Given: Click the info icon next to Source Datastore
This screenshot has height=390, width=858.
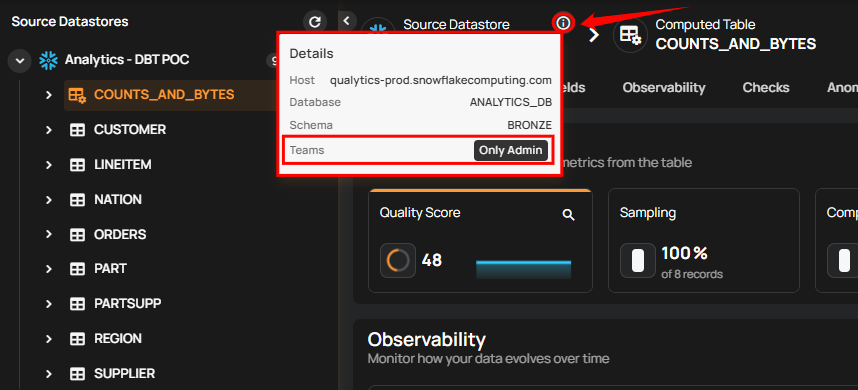Looking at the screenshot, I should [x=563, y=23].
